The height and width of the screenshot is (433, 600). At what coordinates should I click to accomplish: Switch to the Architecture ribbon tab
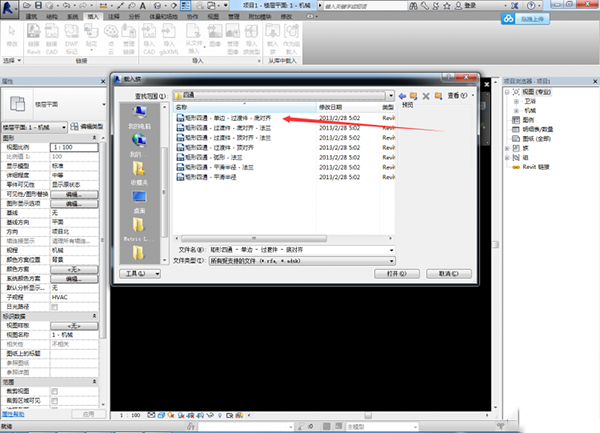[x=31, y=16]
